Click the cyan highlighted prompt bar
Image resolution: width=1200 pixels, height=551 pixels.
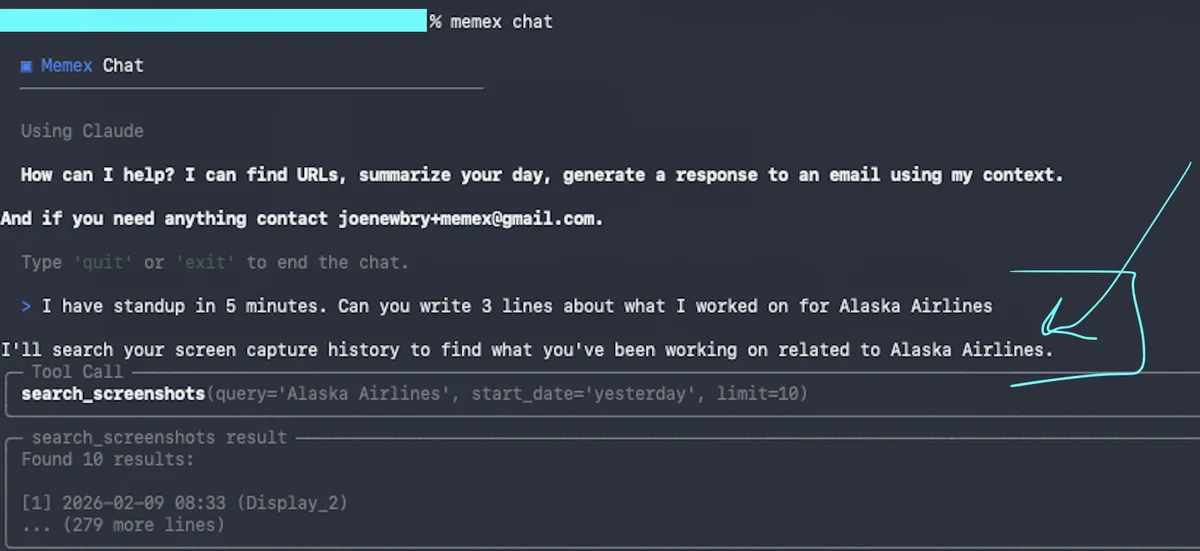213,21
